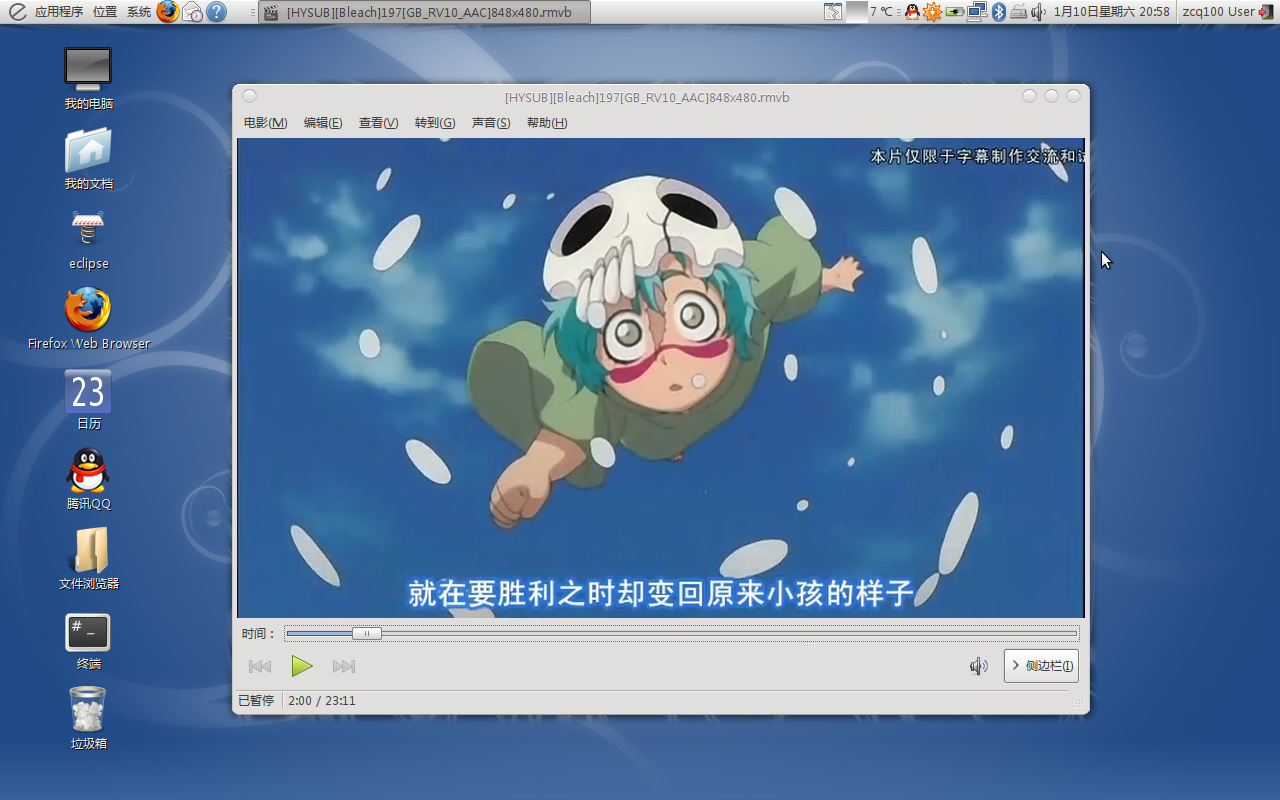1280x800 pixels.
Task: Click the battery power tray icon
Action: coord(955,12)
